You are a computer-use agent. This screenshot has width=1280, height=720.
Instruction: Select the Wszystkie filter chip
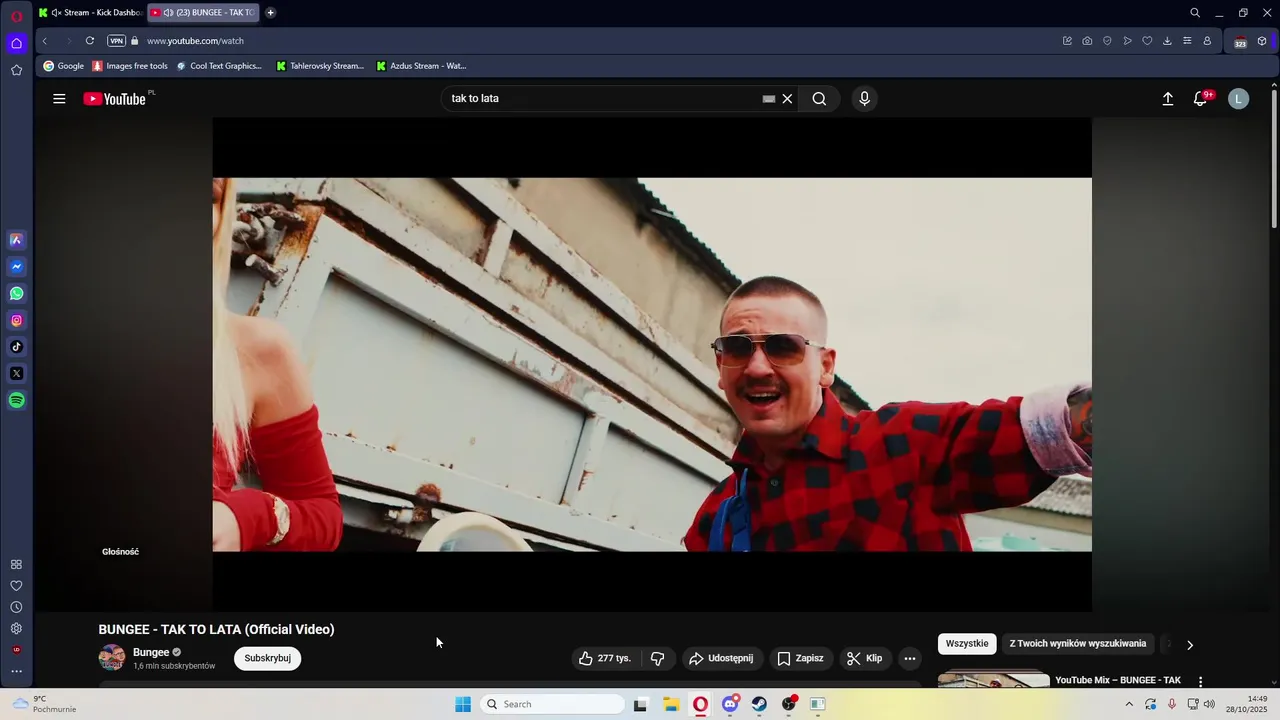click(x=967, y=644)
